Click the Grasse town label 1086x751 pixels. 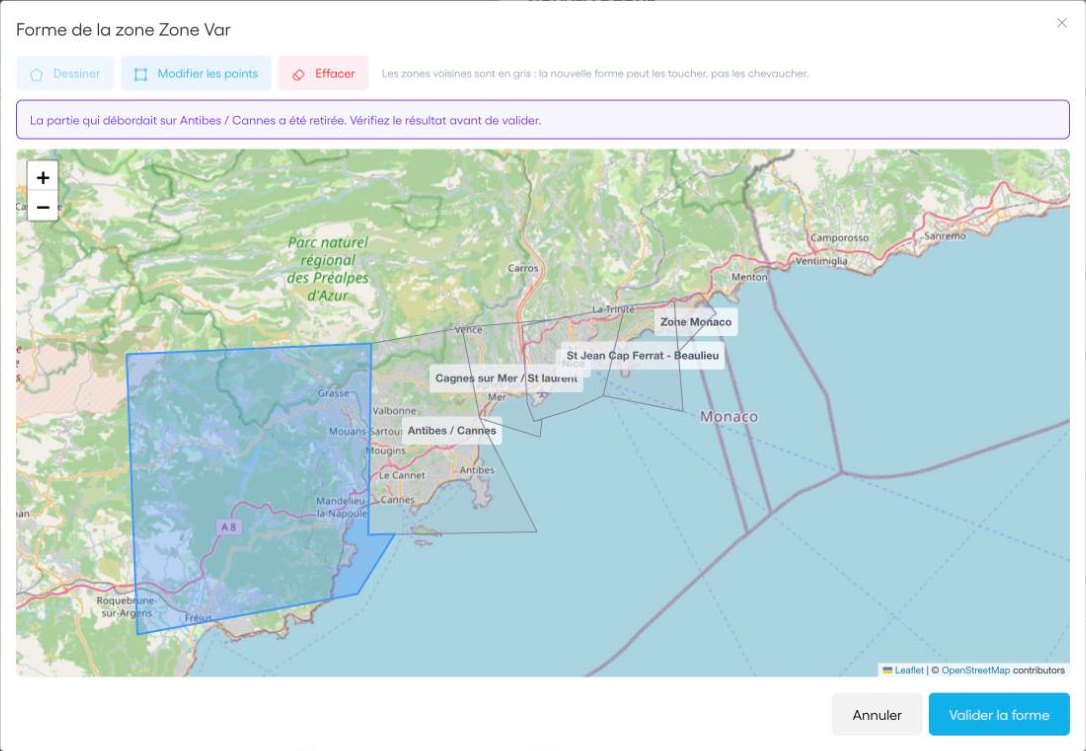tap(333, 393)
